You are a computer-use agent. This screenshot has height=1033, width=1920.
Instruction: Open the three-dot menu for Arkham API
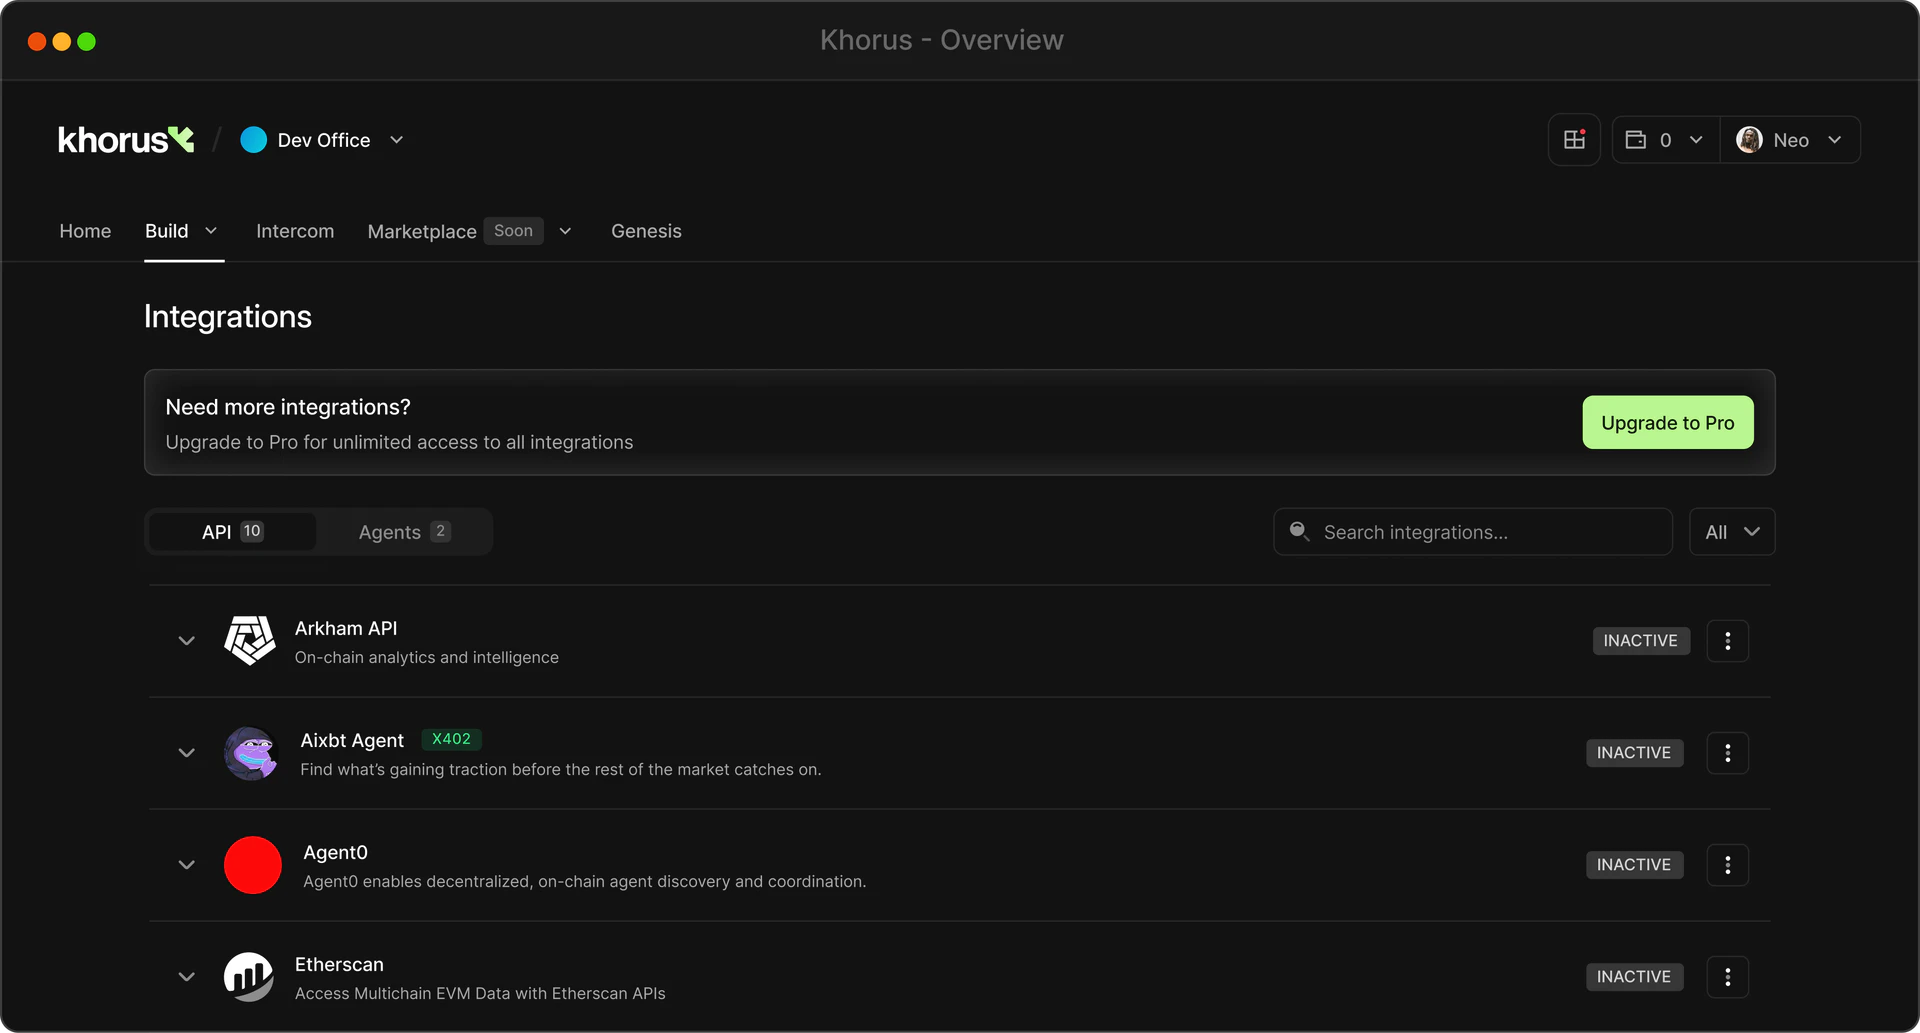pyautogui.click(x=1727, y=641)
